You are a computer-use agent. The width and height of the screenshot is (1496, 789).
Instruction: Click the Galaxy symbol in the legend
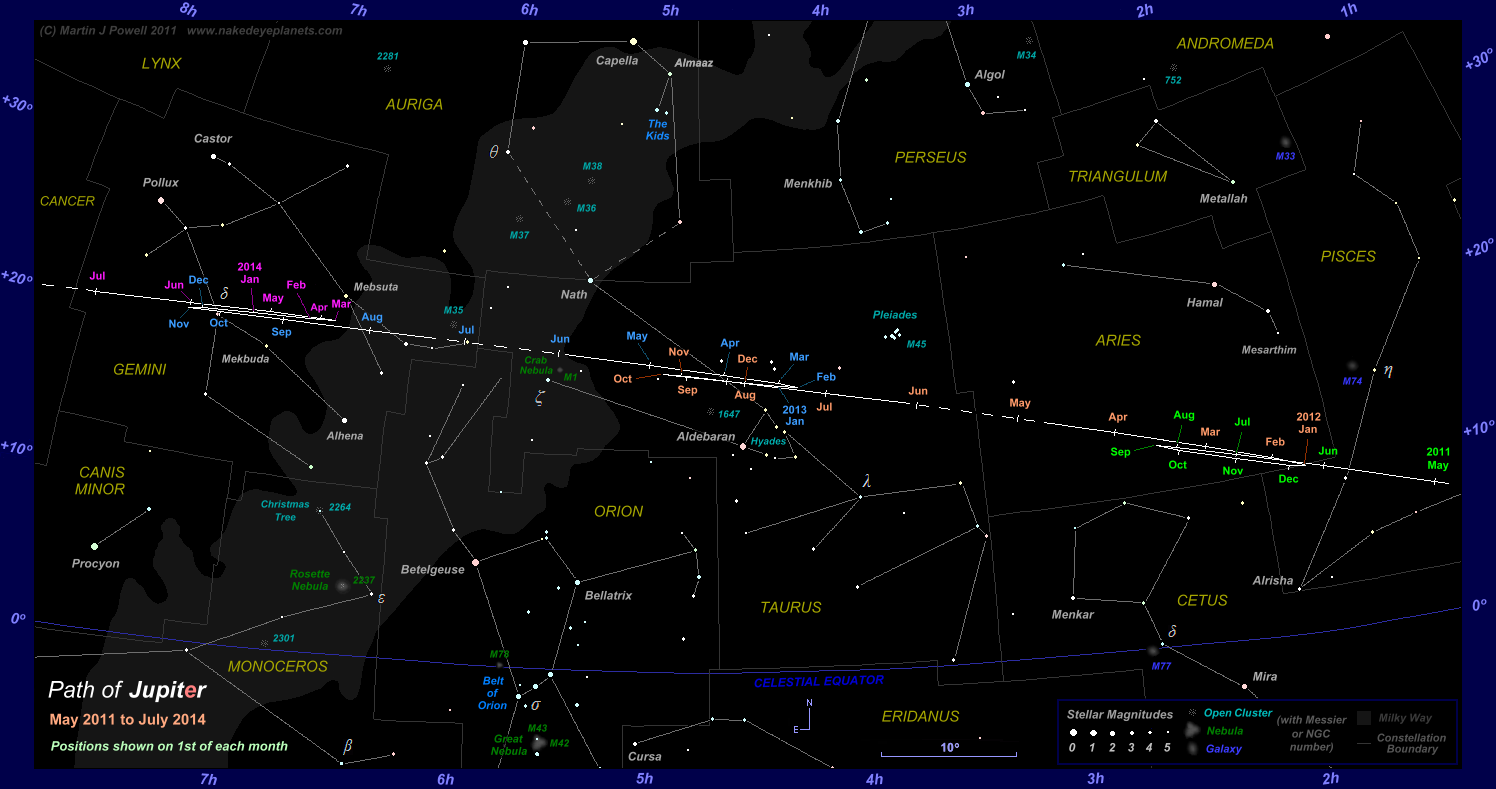1190,747
